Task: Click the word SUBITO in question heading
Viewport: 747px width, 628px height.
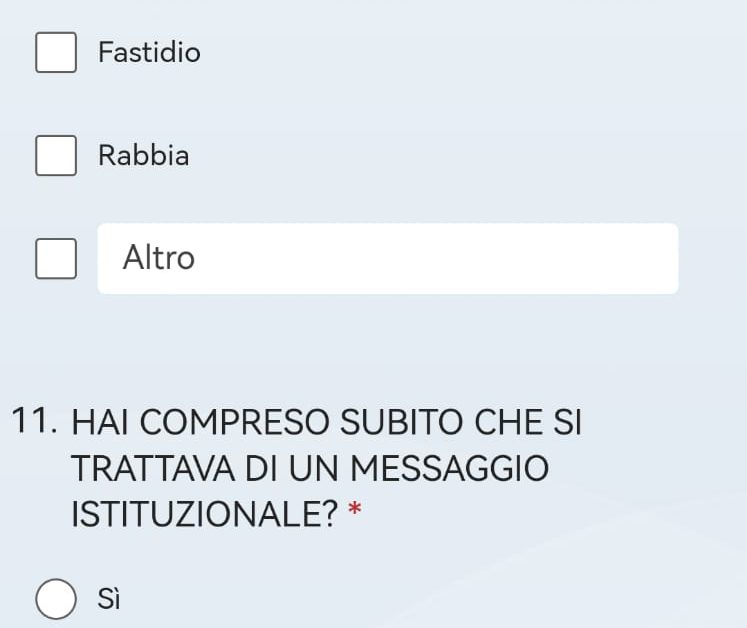Action: tap(402, 422)
